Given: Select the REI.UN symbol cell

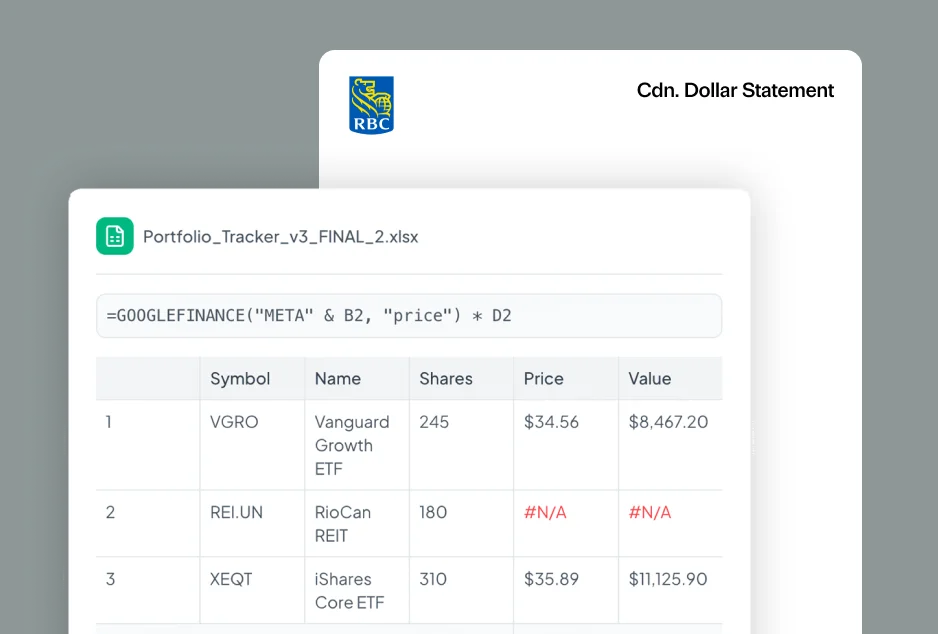Looking at the screenshot, I should pos(236,512).
